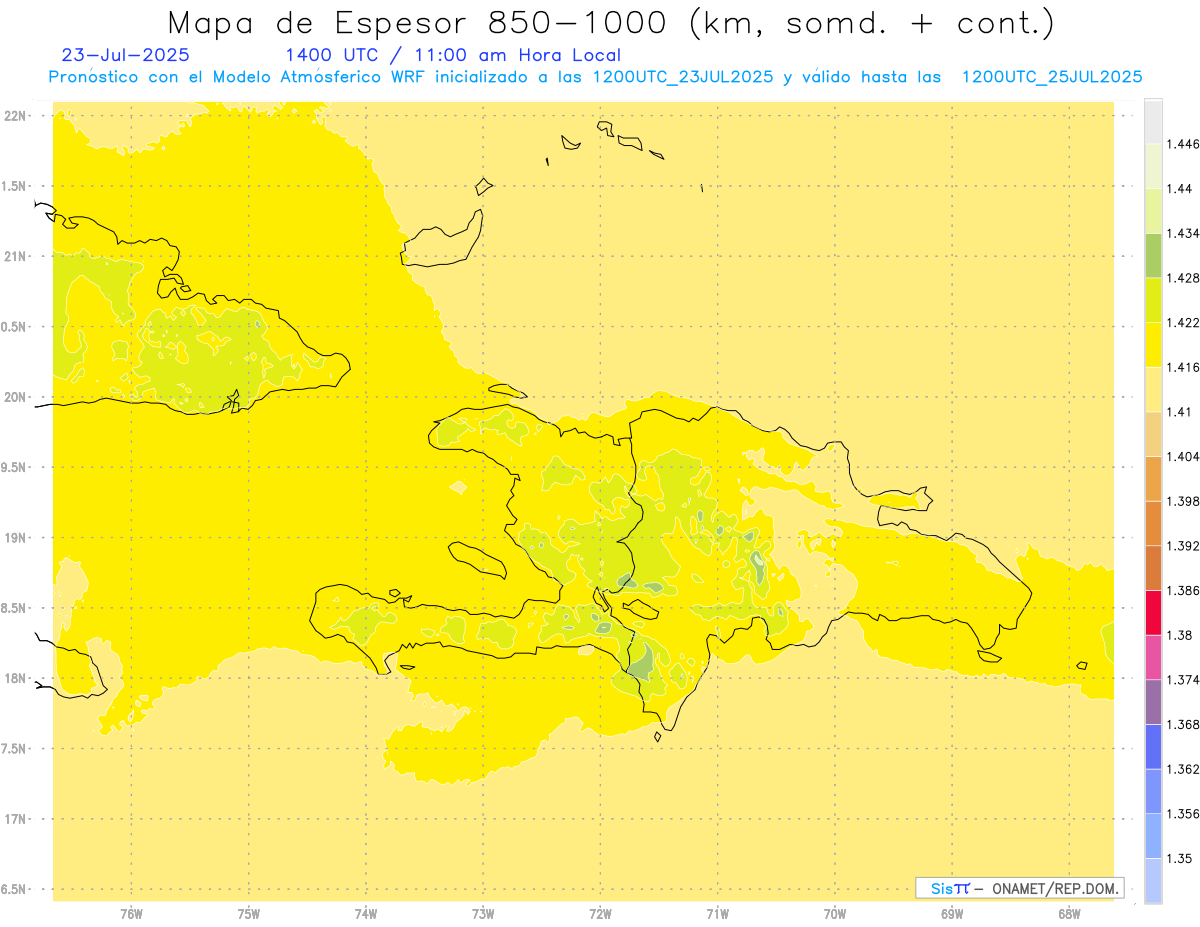Select the date label '23-Jul-2025'
Screen dimensions: 1200x927
point(125,55)
